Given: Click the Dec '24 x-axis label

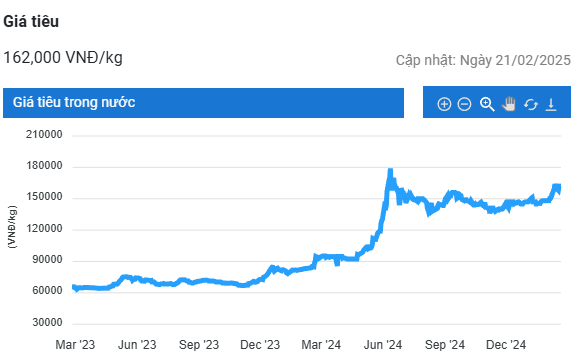Looking at the screenshot, I should click(506, 345).
